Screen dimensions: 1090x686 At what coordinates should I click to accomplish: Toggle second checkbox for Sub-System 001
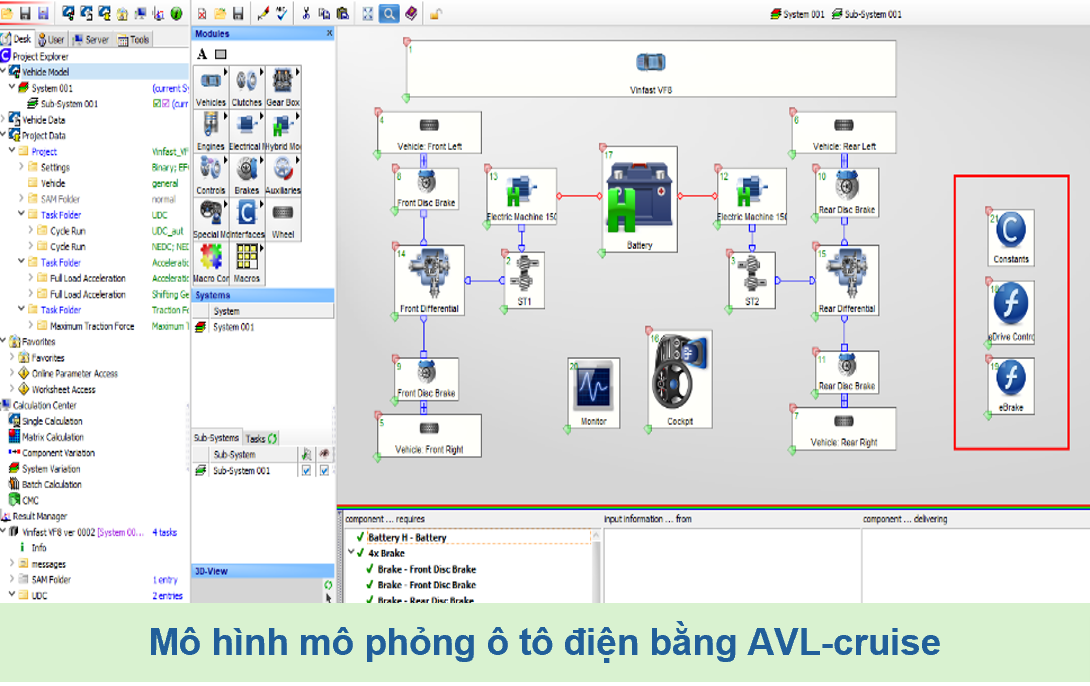[324, 470]
